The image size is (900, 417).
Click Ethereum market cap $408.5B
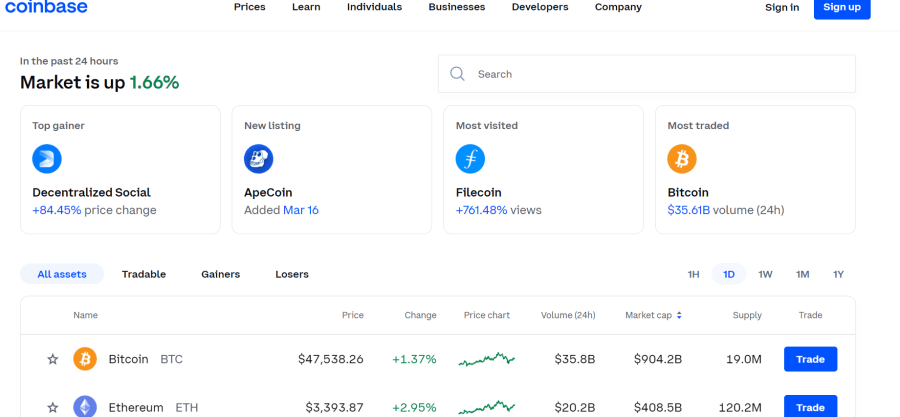(x=658, y=407)
